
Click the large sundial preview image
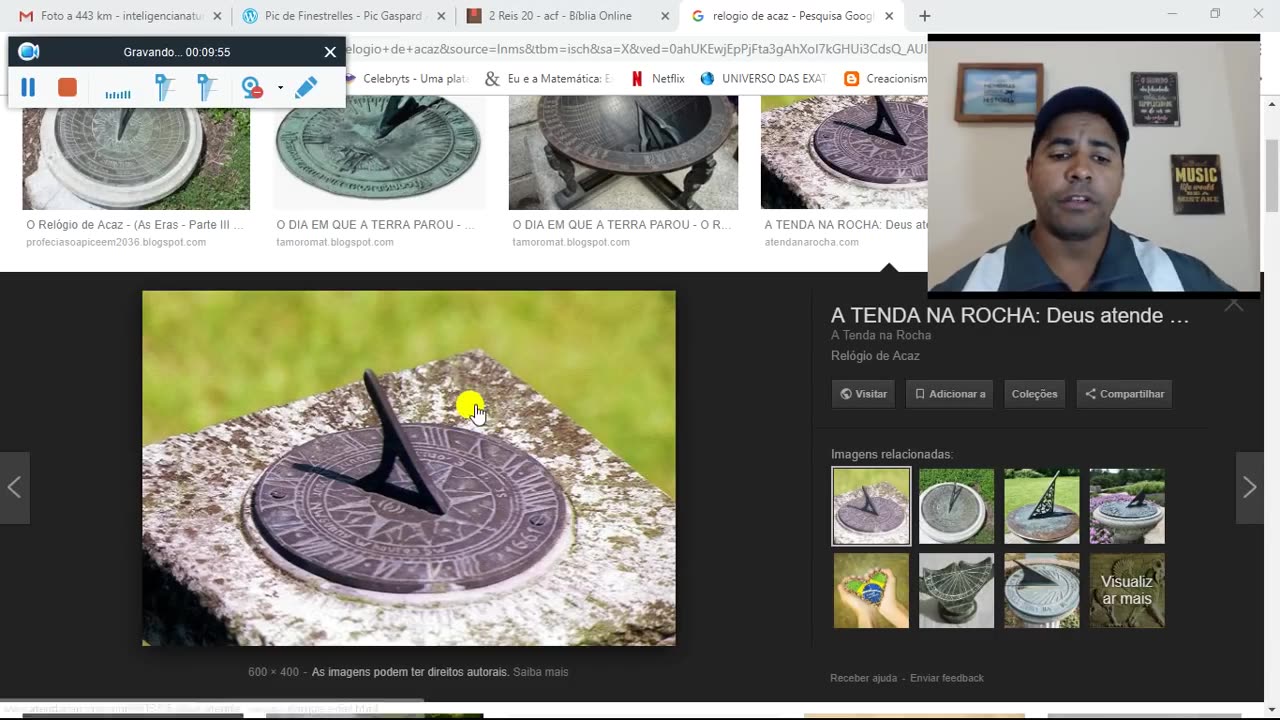click(409, 468)
